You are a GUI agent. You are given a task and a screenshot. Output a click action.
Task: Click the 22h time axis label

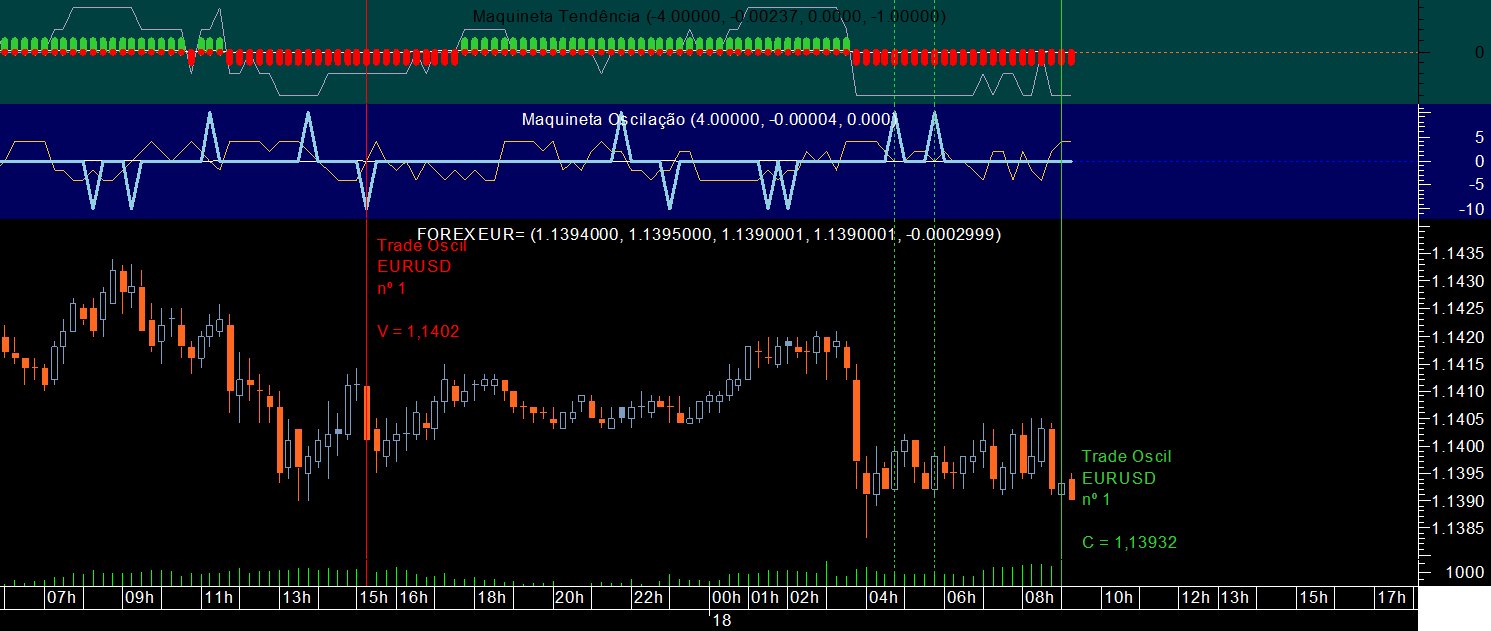pos(647,597)
